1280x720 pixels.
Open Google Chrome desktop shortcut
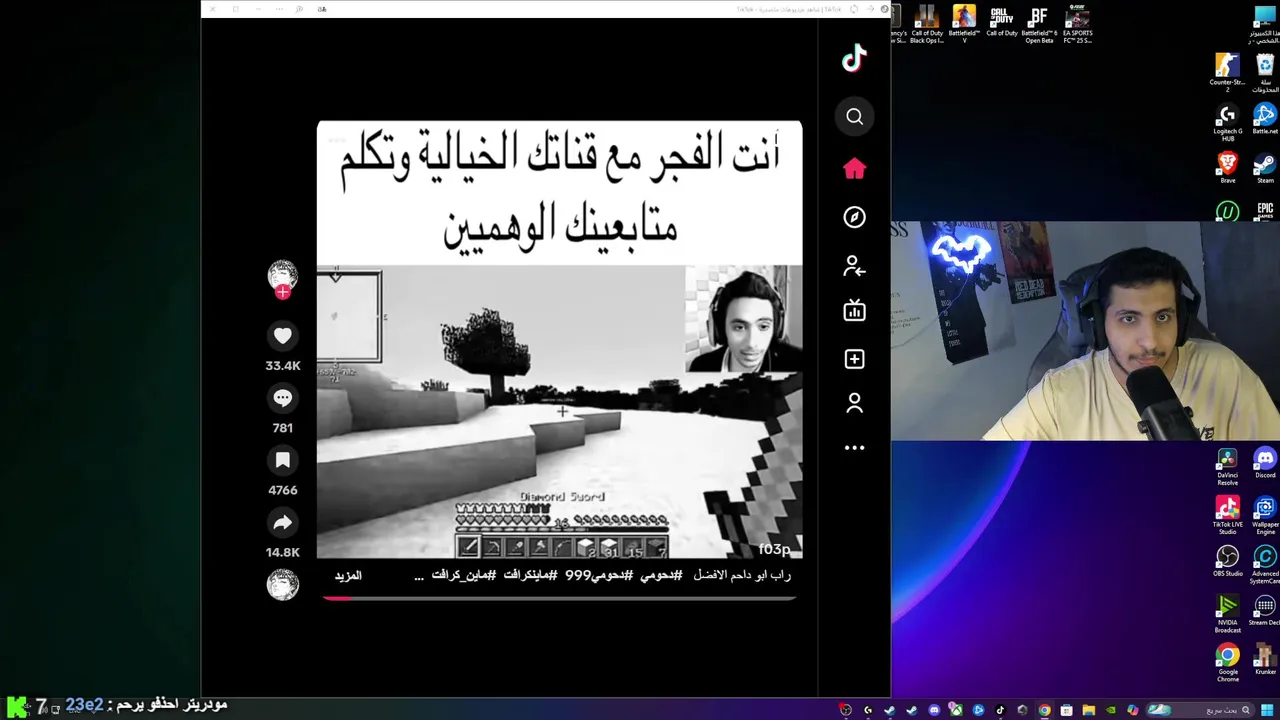pos(1227,662)
